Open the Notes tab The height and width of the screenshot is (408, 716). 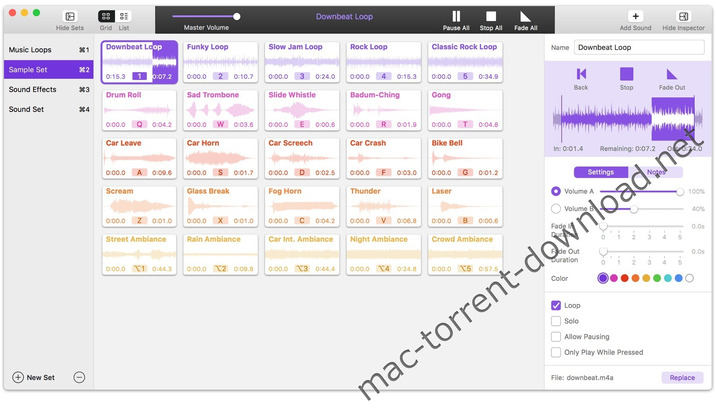tap(656, 172)
